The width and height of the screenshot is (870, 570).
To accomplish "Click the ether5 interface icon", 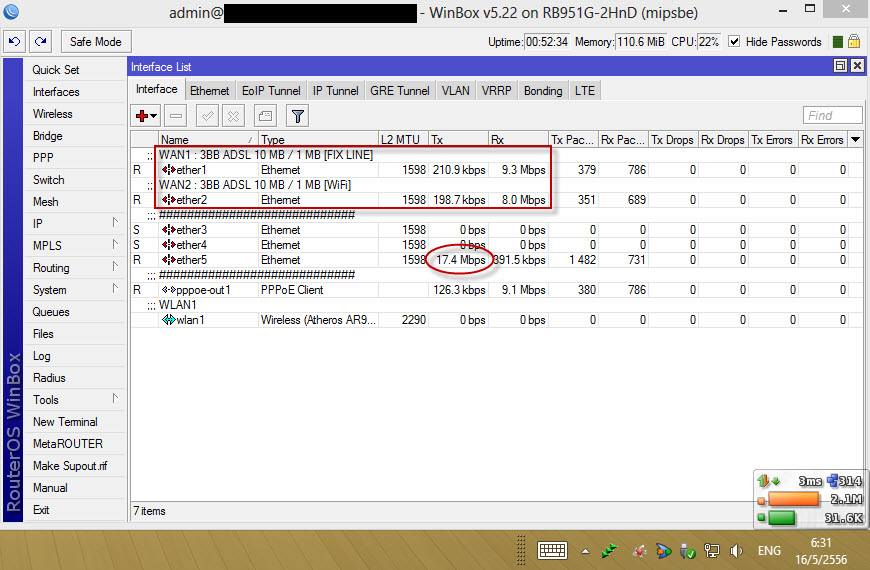I will pyautogui.click(x=168, y=260).
